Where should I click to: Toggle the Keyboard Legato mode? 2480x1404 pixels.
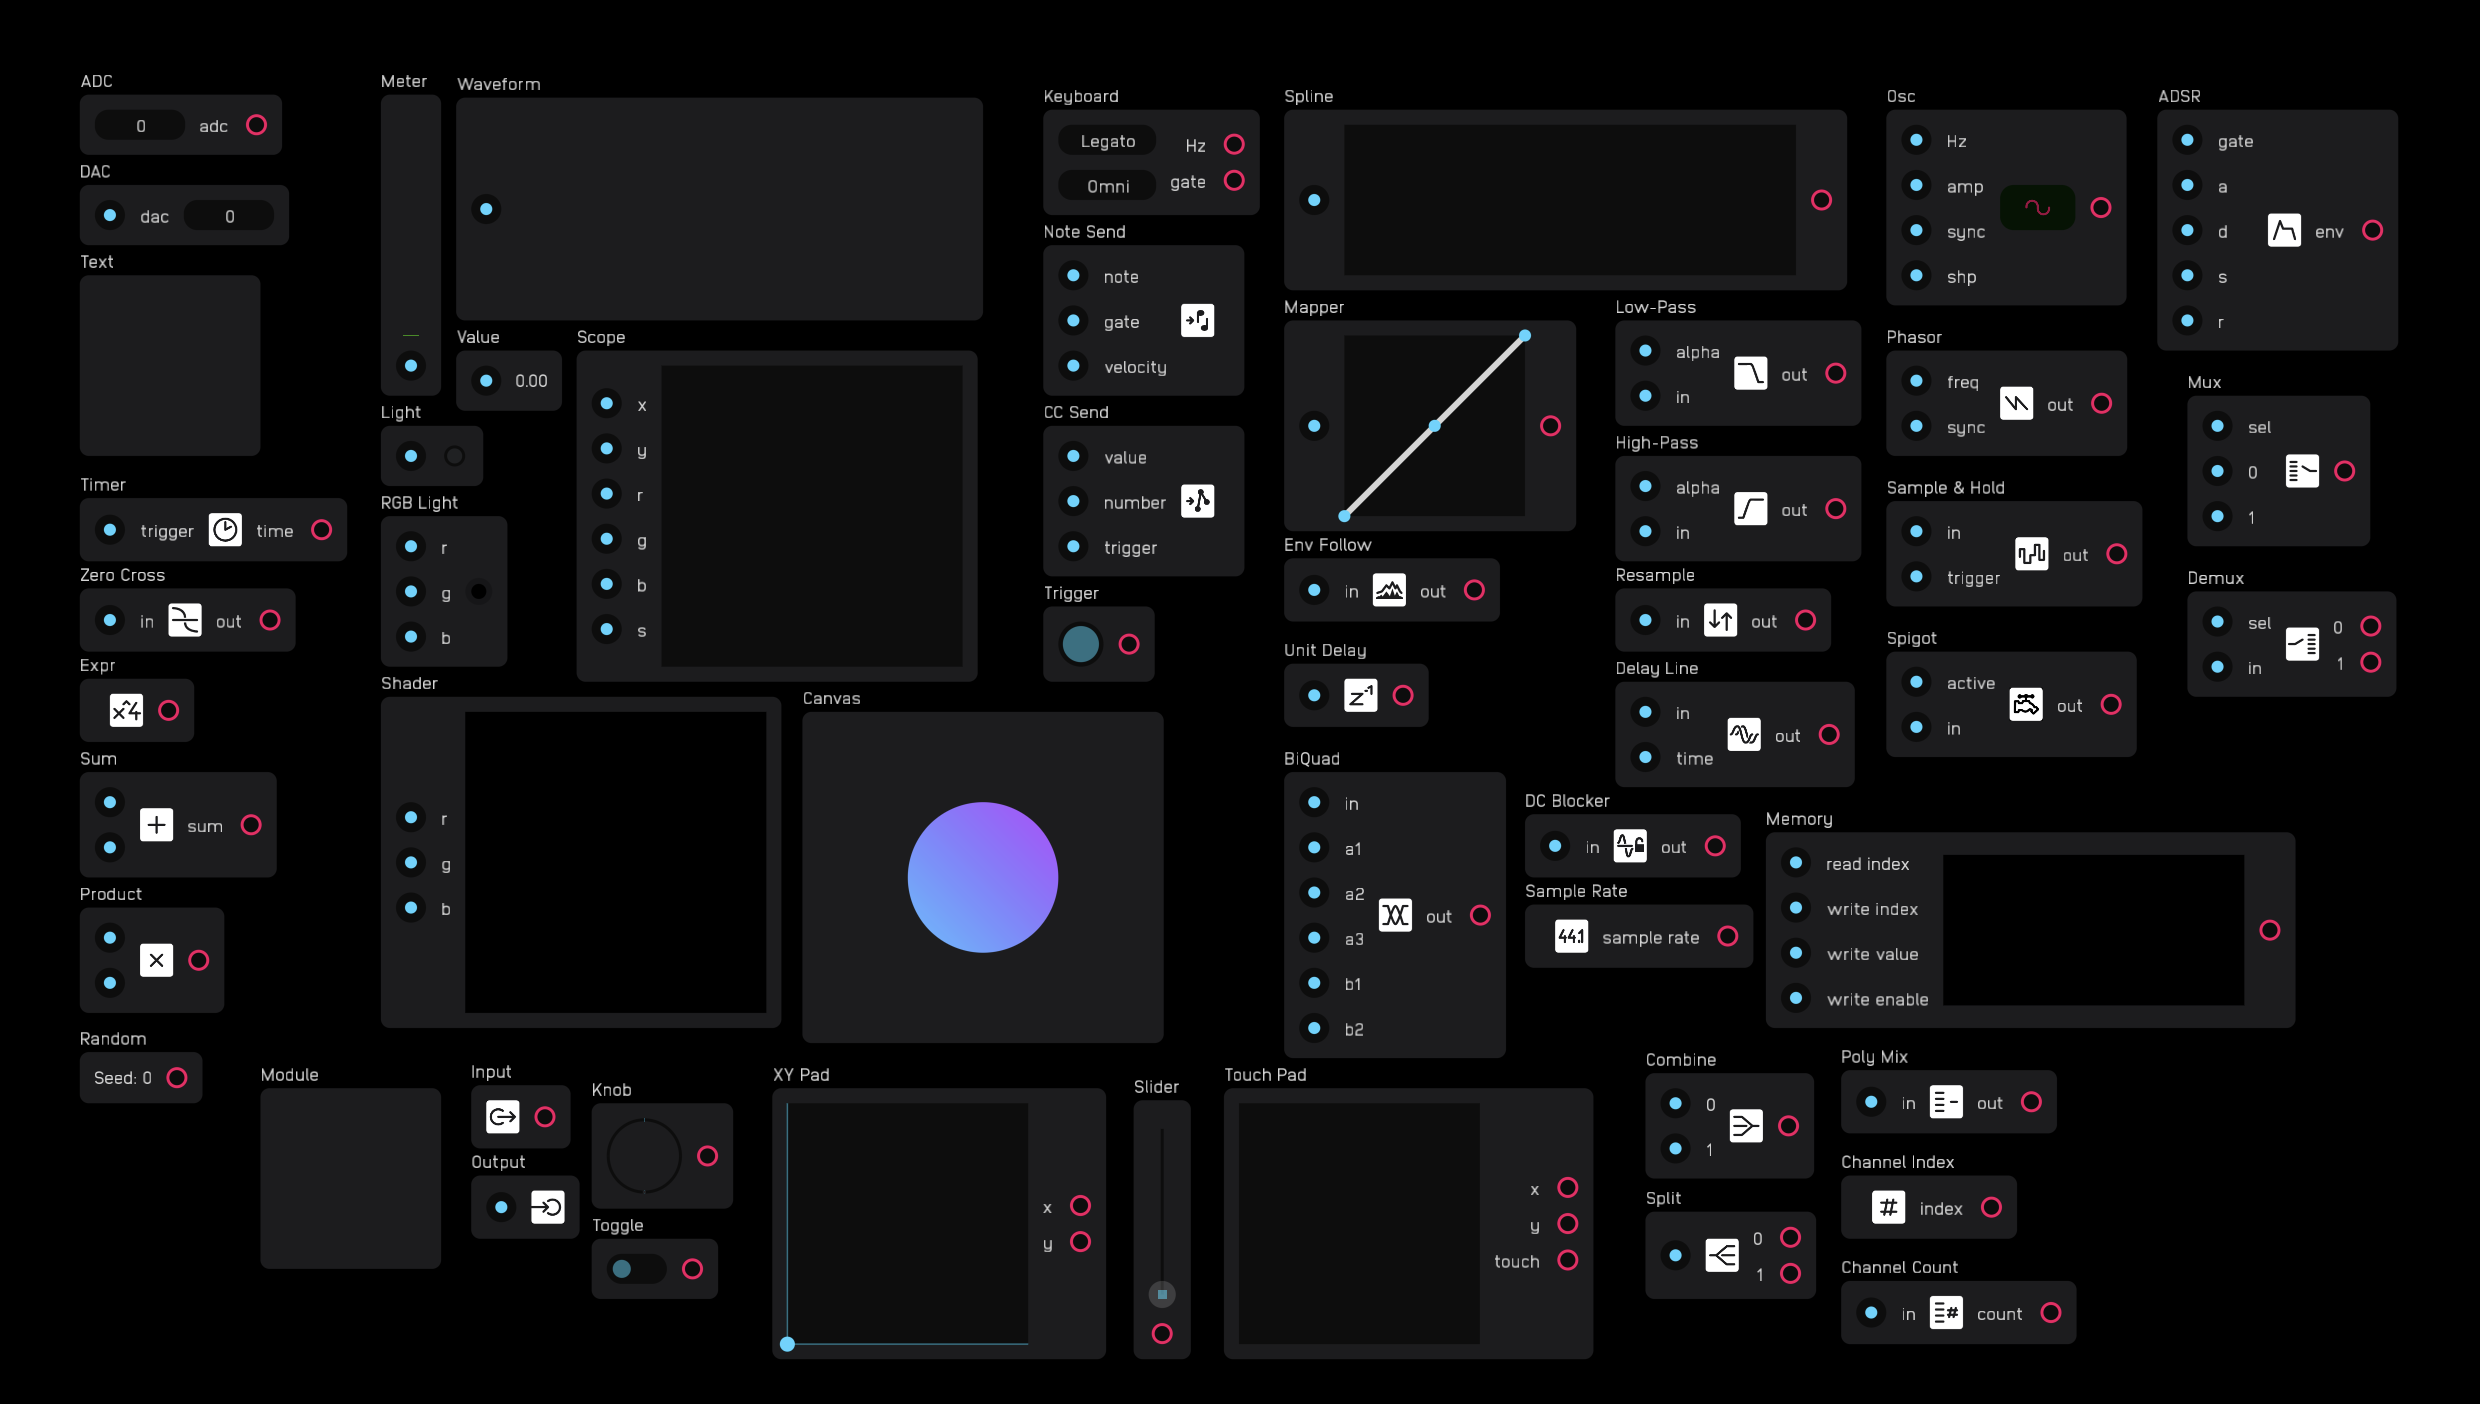click(1107, 141)
